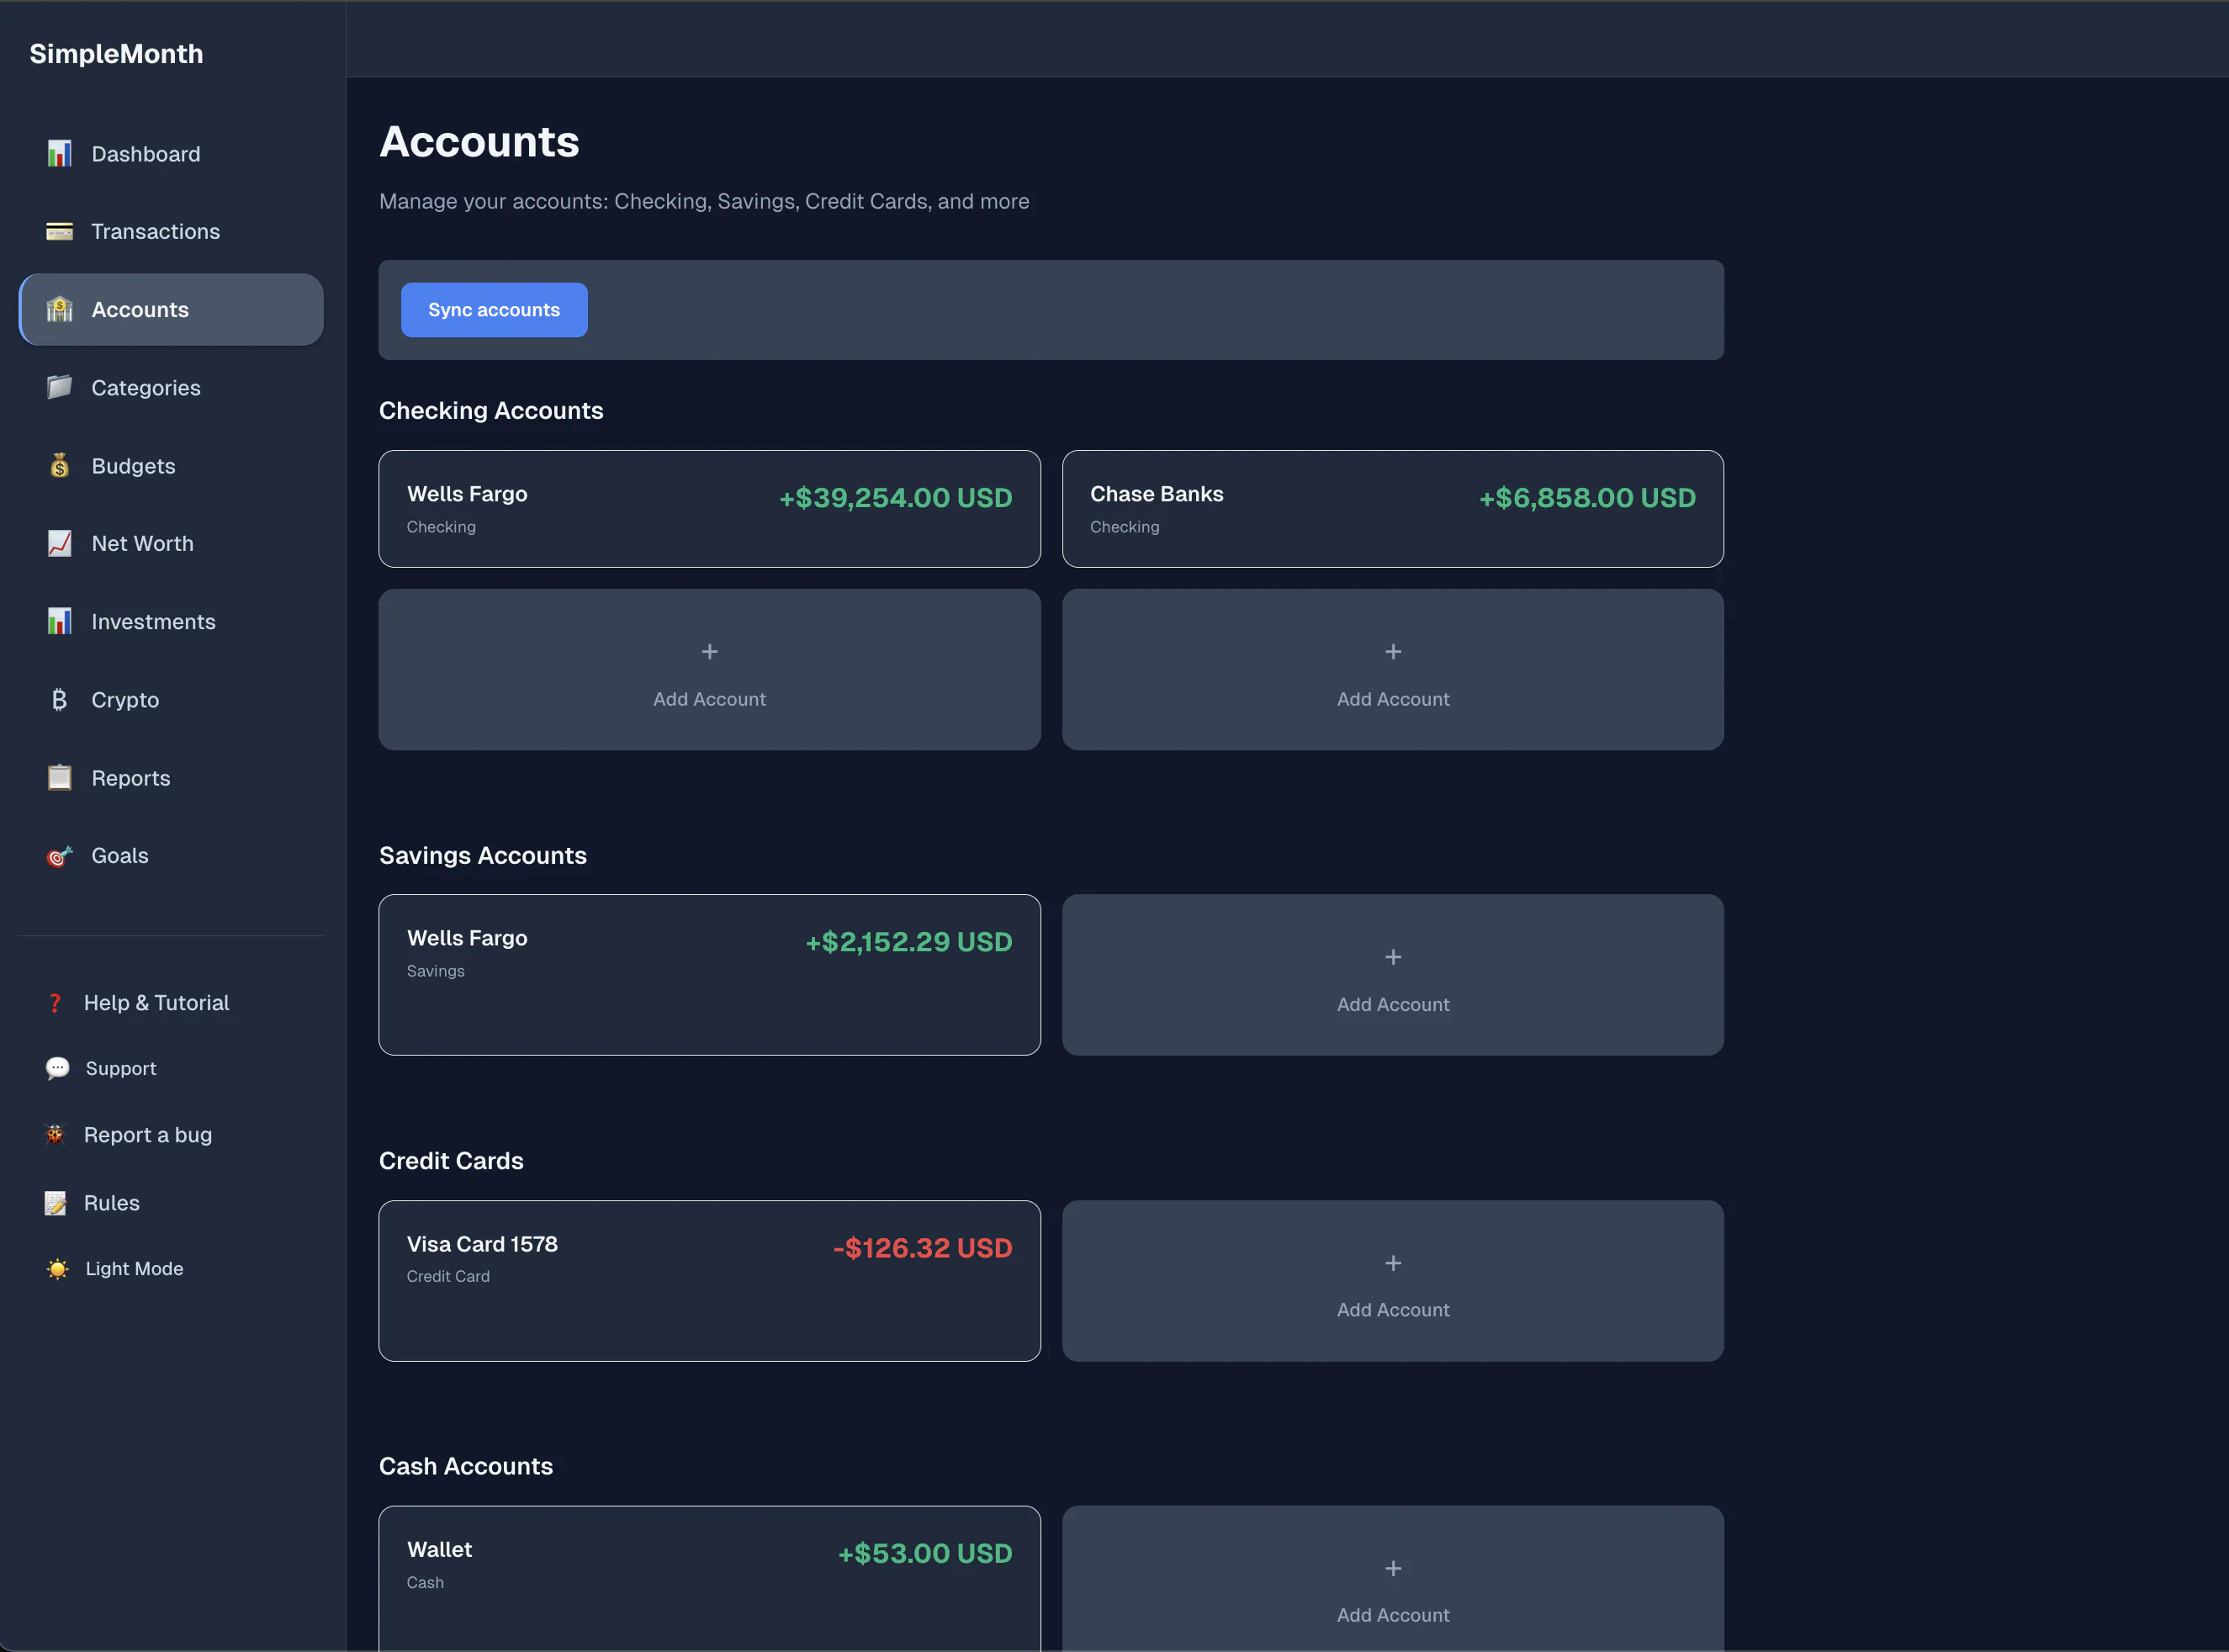The width and height of the screenshot is (2229, 1652).
Task: Click the Investments chart icon
Action: [x=59, y=621]
